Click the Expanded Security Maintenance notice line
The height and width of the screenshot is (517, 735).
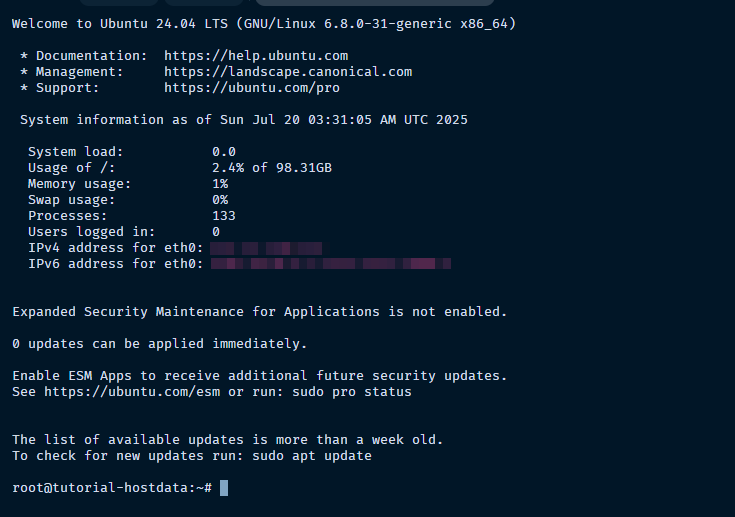[x=260, y=312]
